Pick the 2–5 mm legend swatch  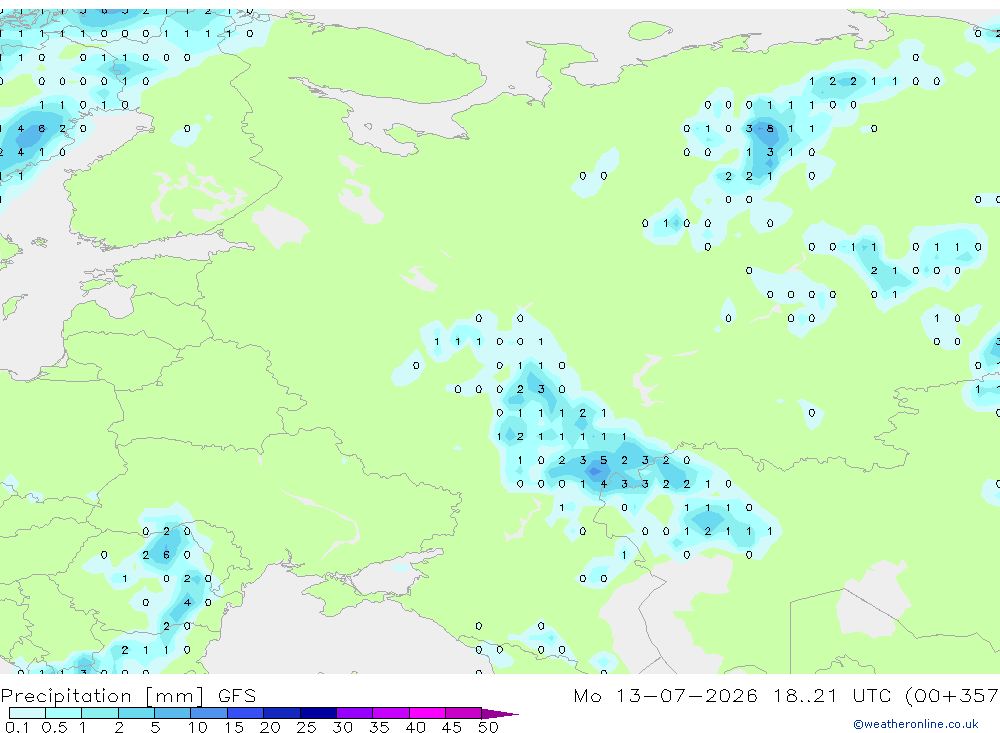136,713
